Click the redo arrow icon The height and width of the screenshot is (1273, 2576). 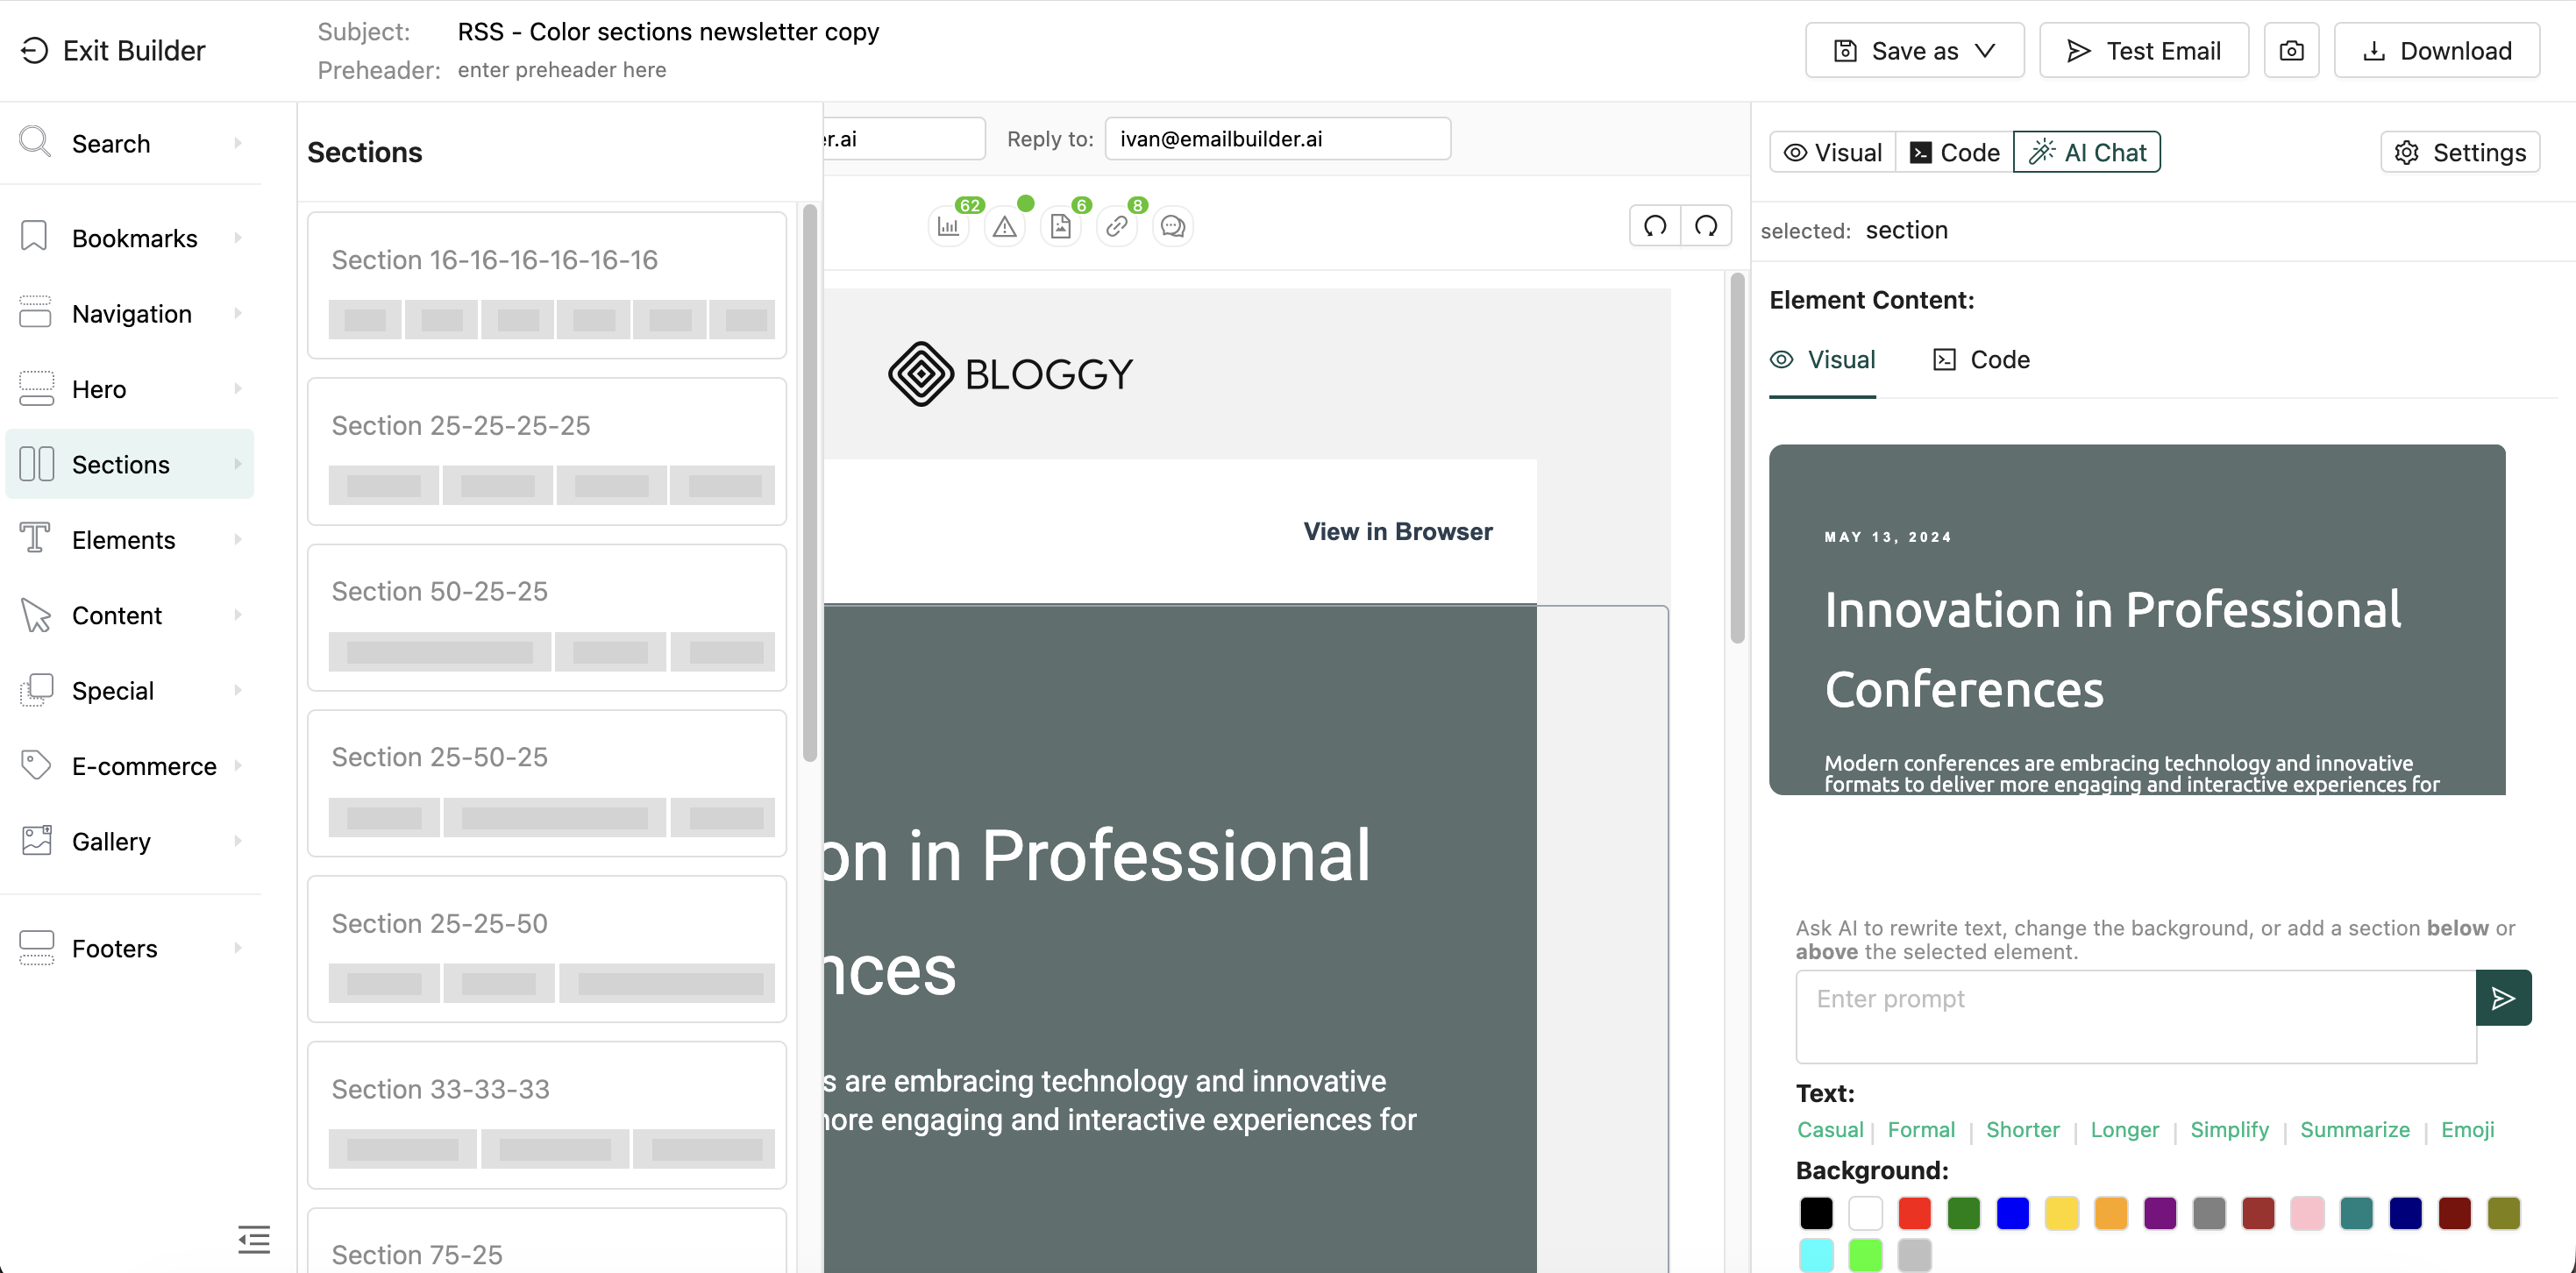pos(1706,226)
